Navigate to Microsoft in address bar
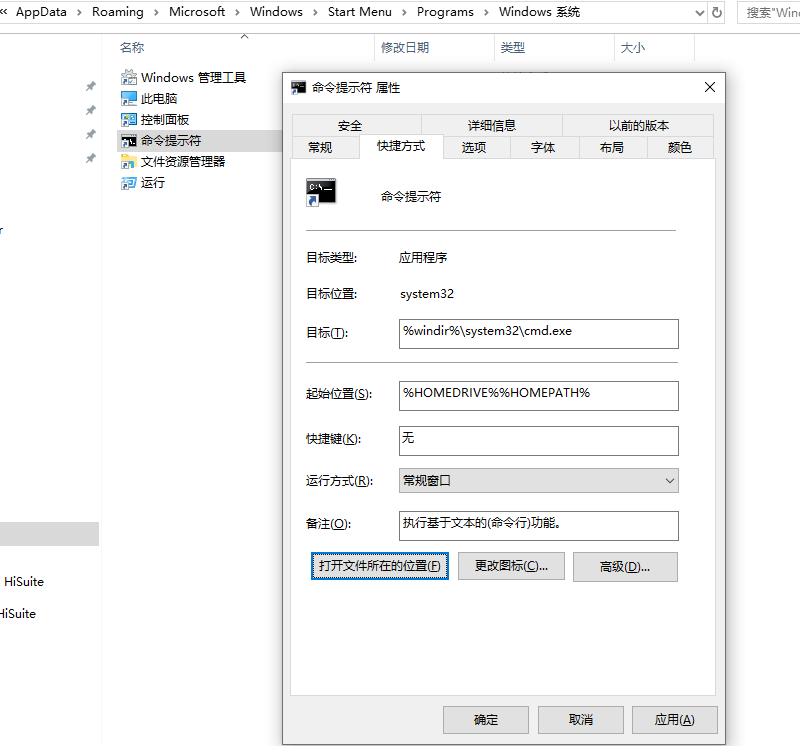Viewport: 800px width, 746px height. (197, 12)
